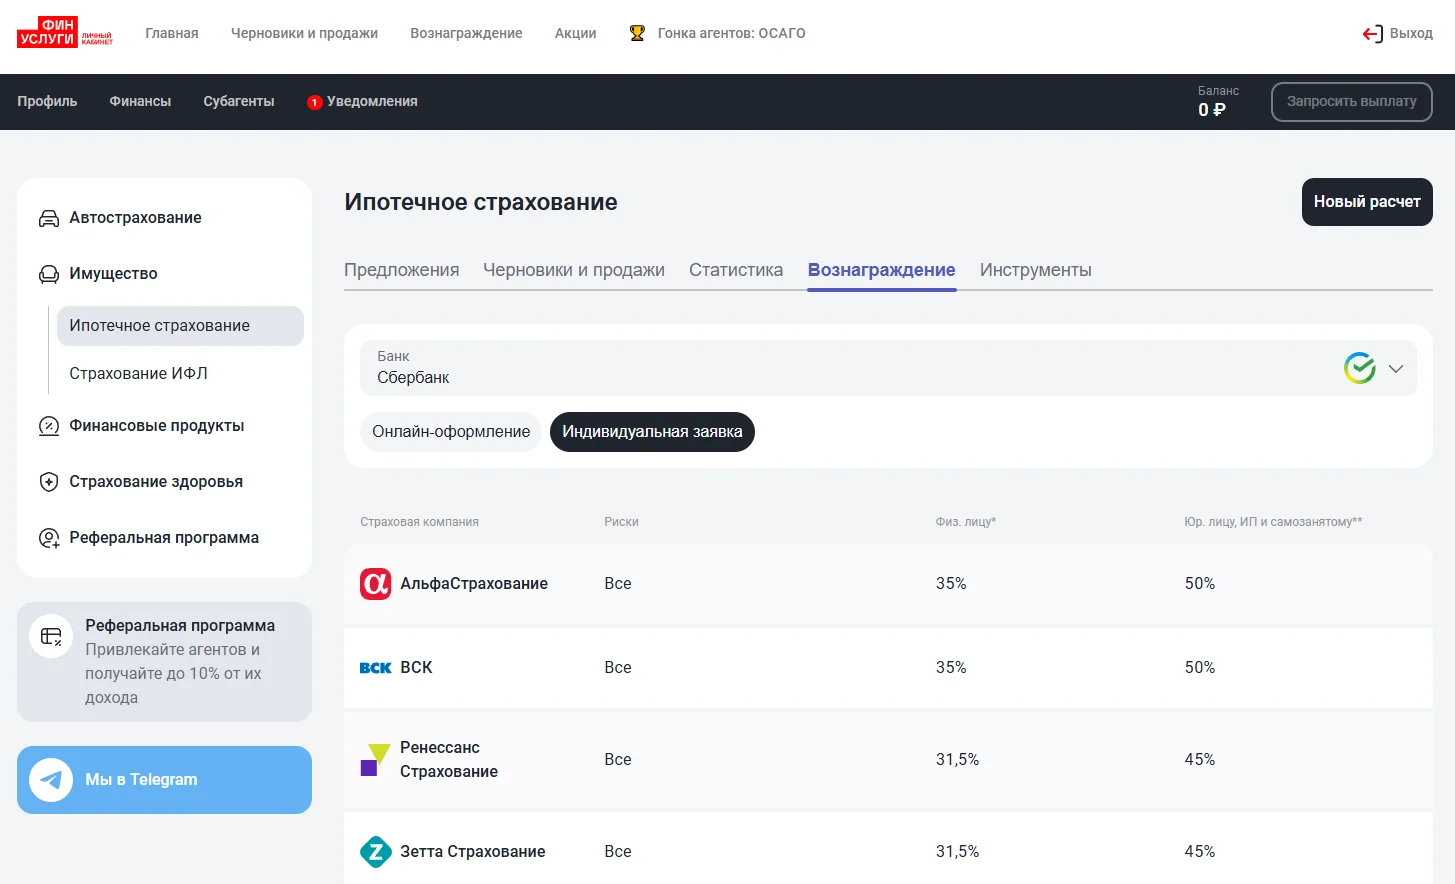Click the logout arrow icon
Viewport: 1455px width, 884px height.
pyautogui.click(x=1372, y=33)
